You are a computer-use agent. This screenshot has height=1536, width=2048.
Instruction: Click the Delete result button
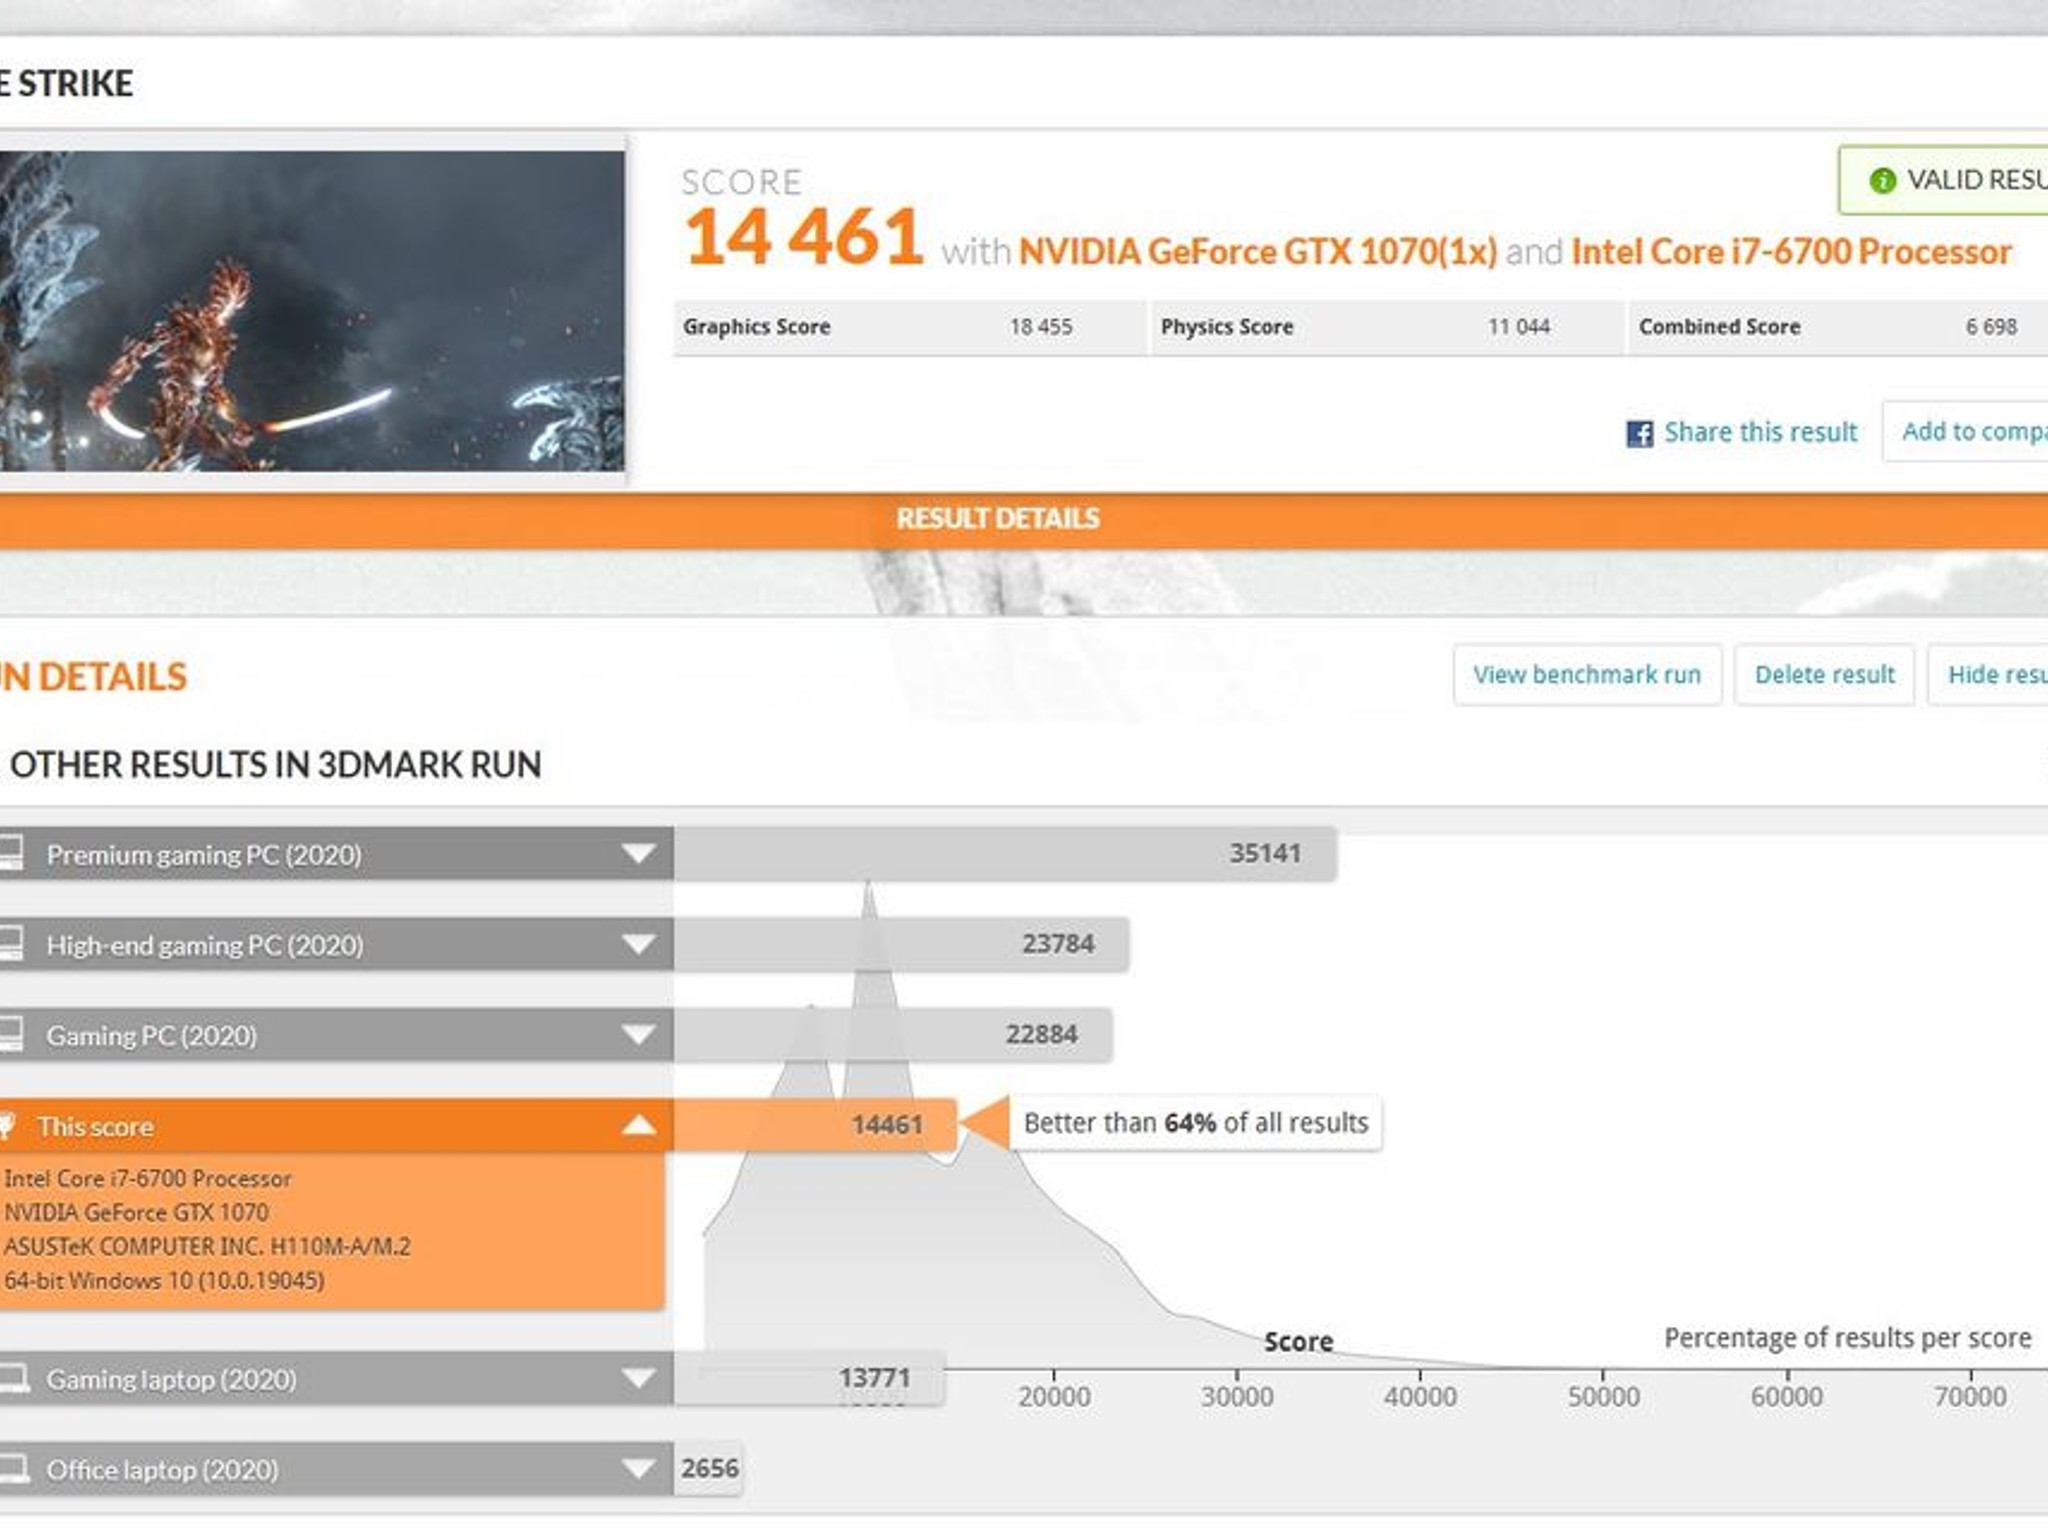point(1824,675)
